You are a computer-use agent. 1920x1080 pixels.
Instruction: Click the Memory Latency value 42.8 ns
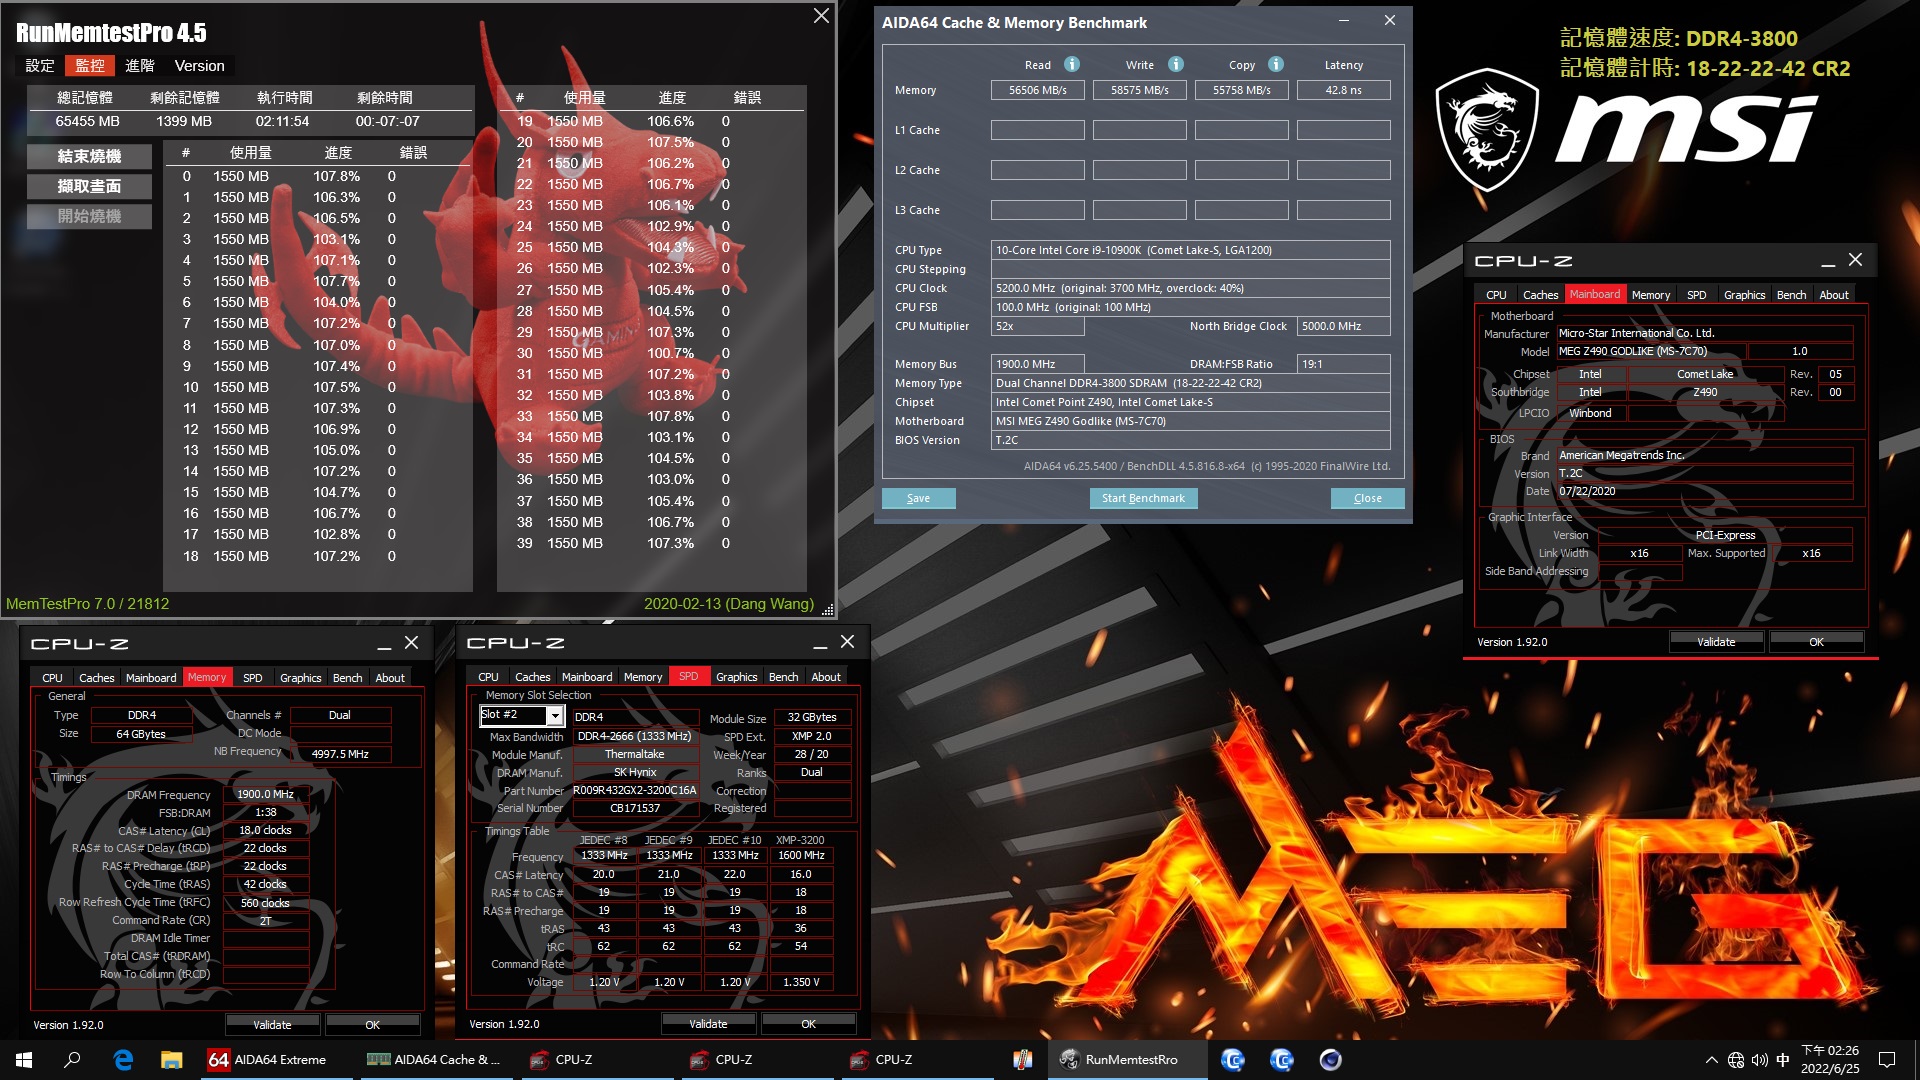coord(1343,90)
